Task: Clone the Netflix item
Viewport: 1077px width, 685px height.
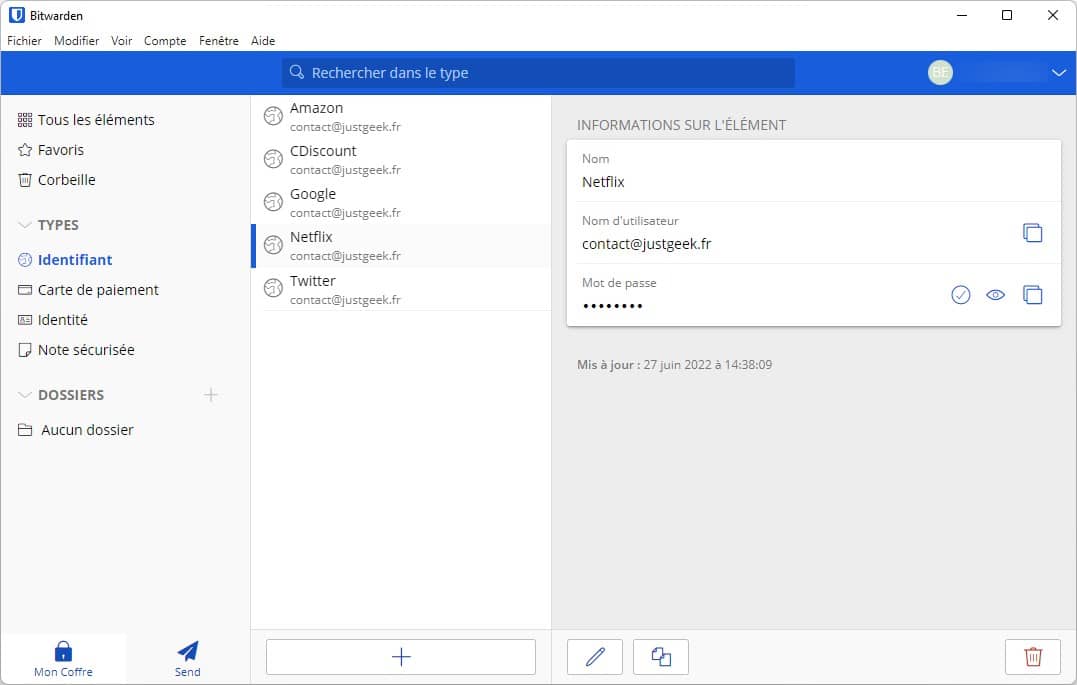Action: pyautogui.click(x=661, y=657)
